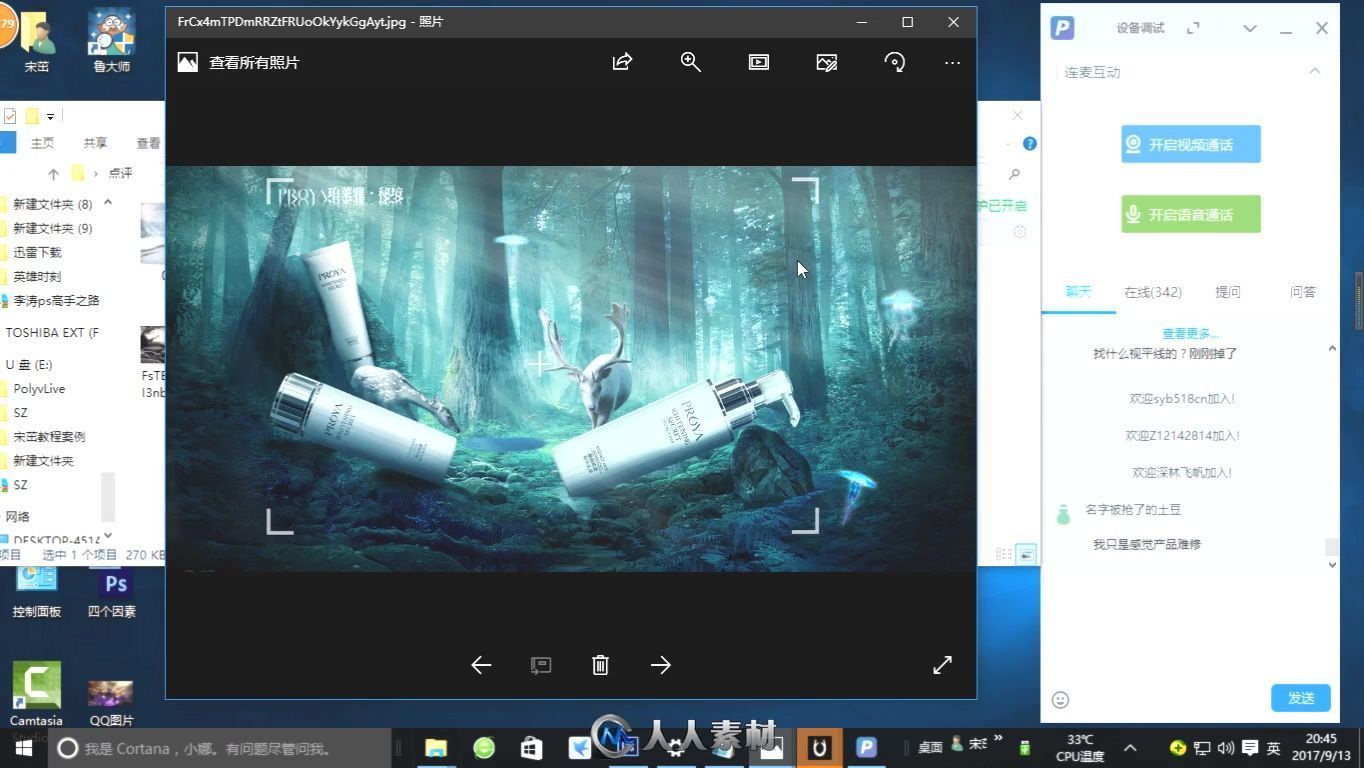Open 鲁大师 desktop shortcut
This screenshot has width=1364, height=768.
coord(111,40)
